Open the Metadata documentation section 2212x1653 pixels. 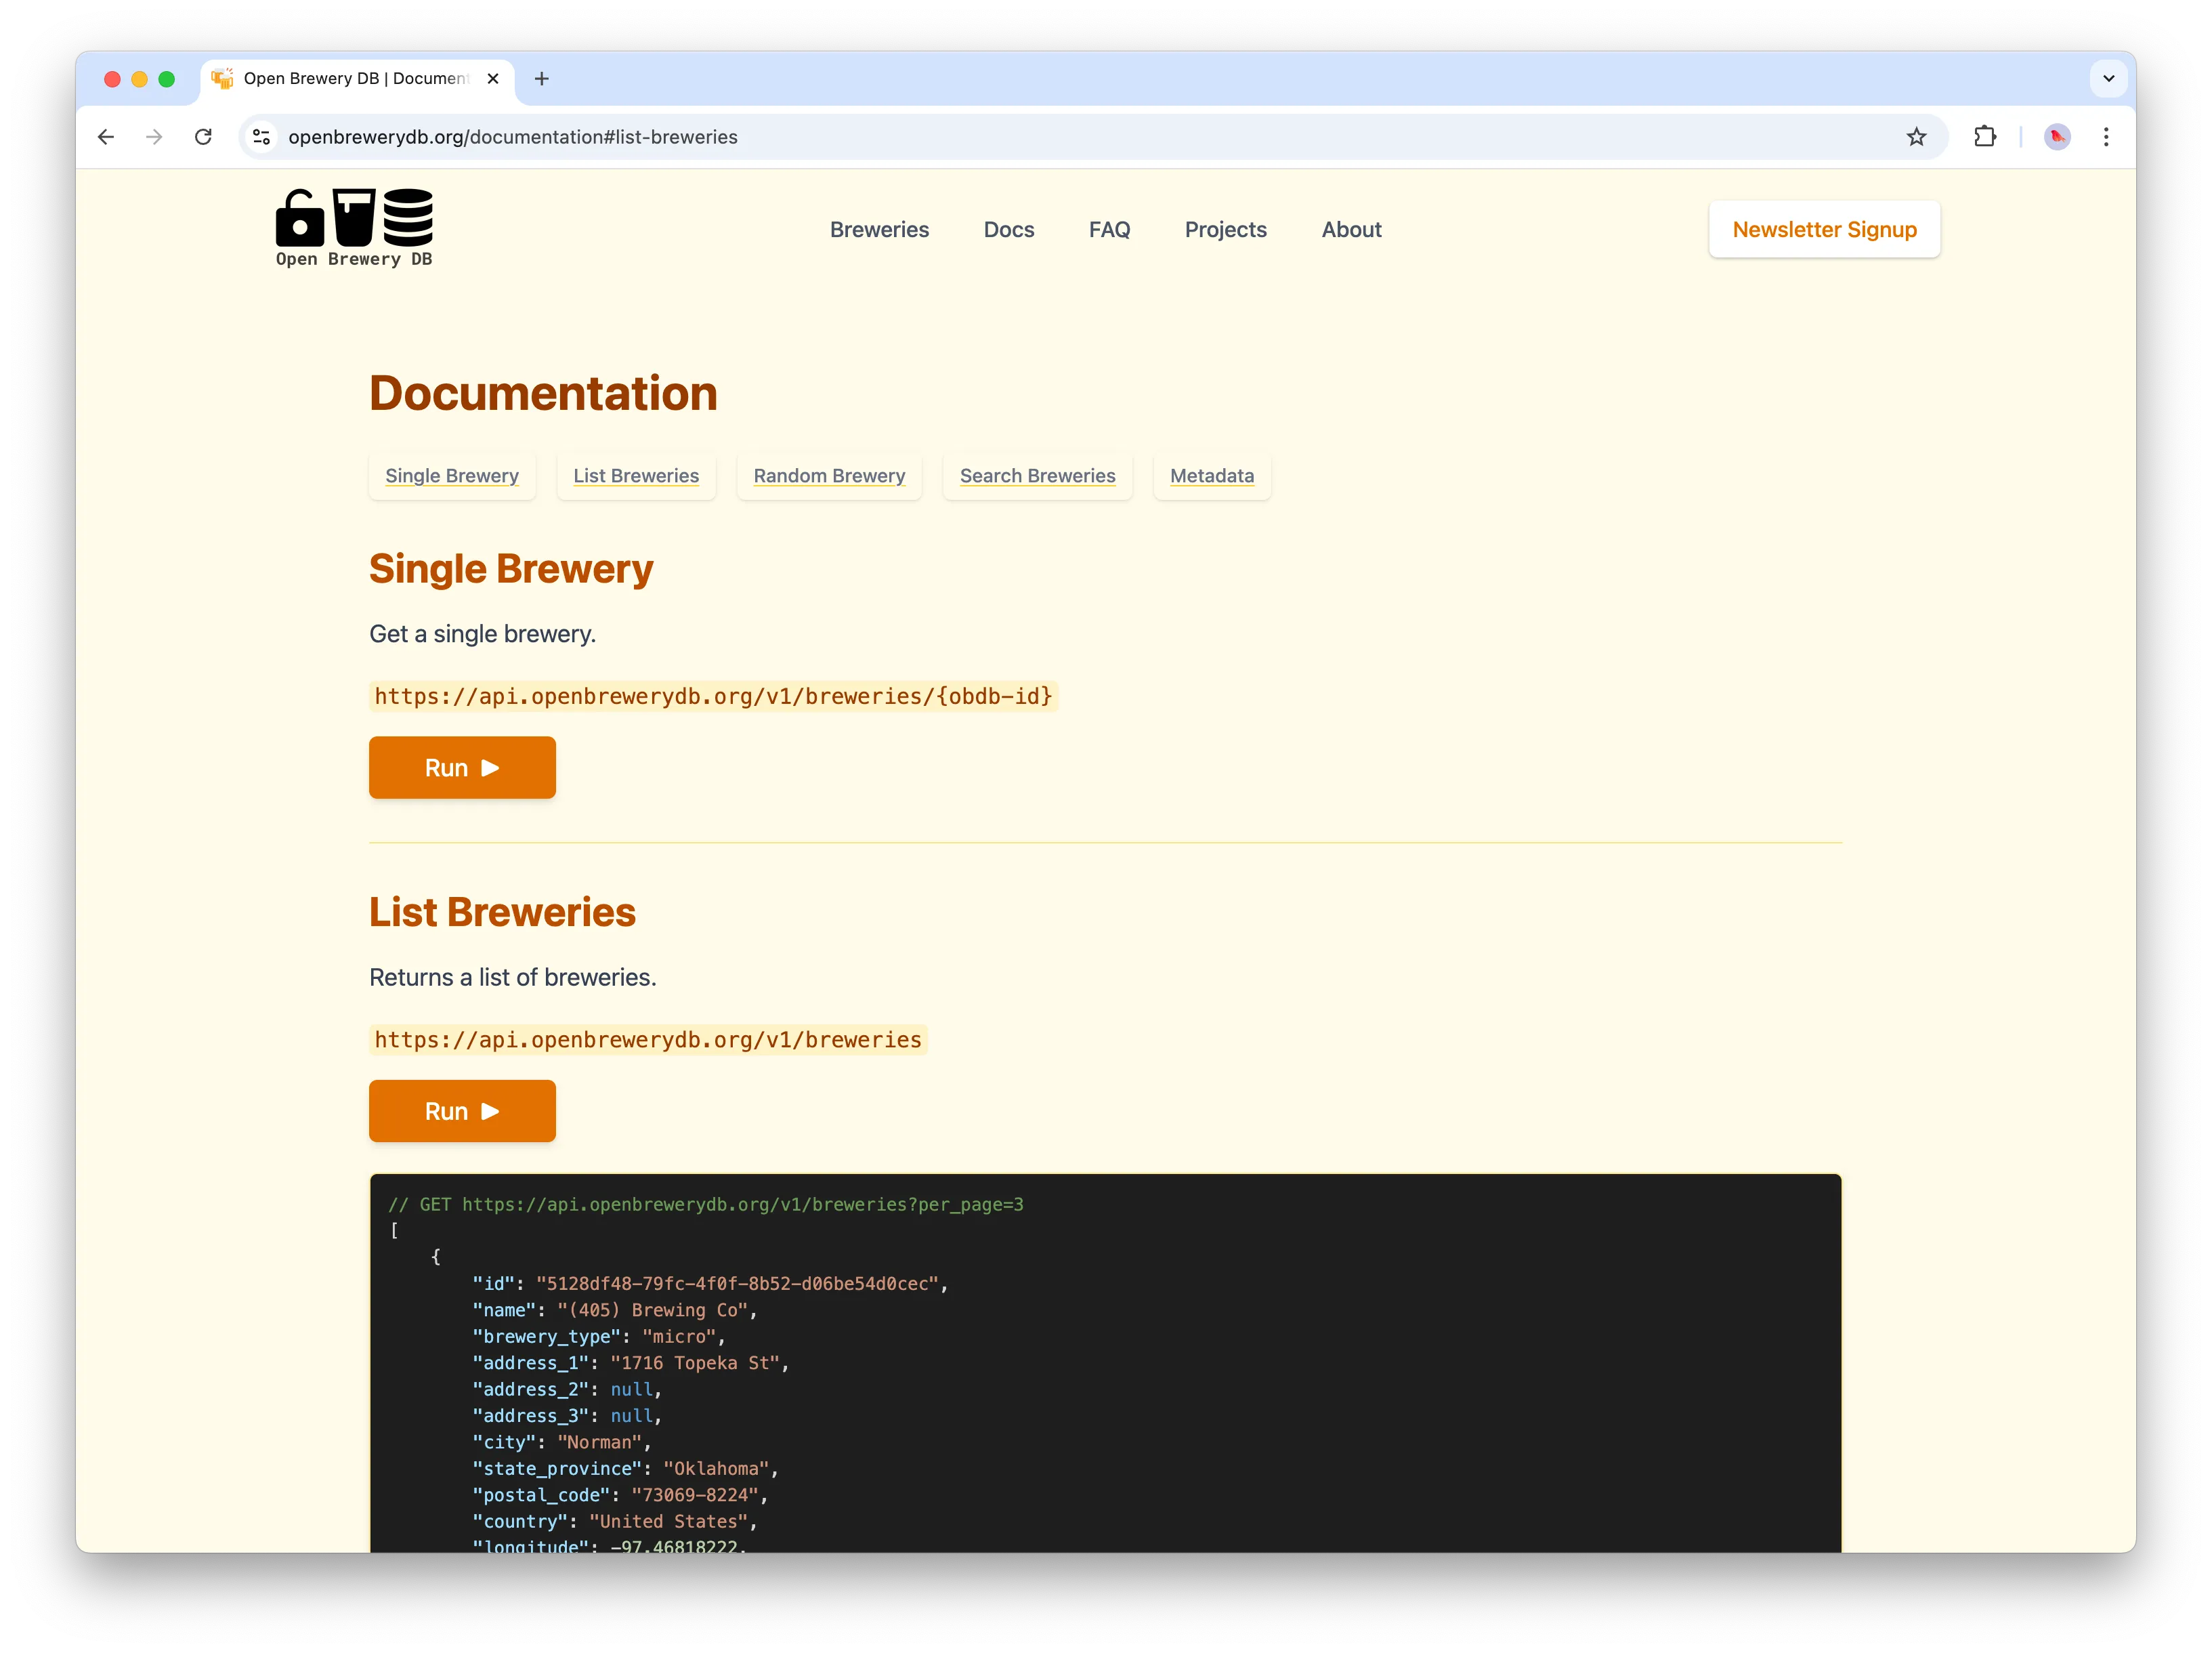coord(1211,476)
